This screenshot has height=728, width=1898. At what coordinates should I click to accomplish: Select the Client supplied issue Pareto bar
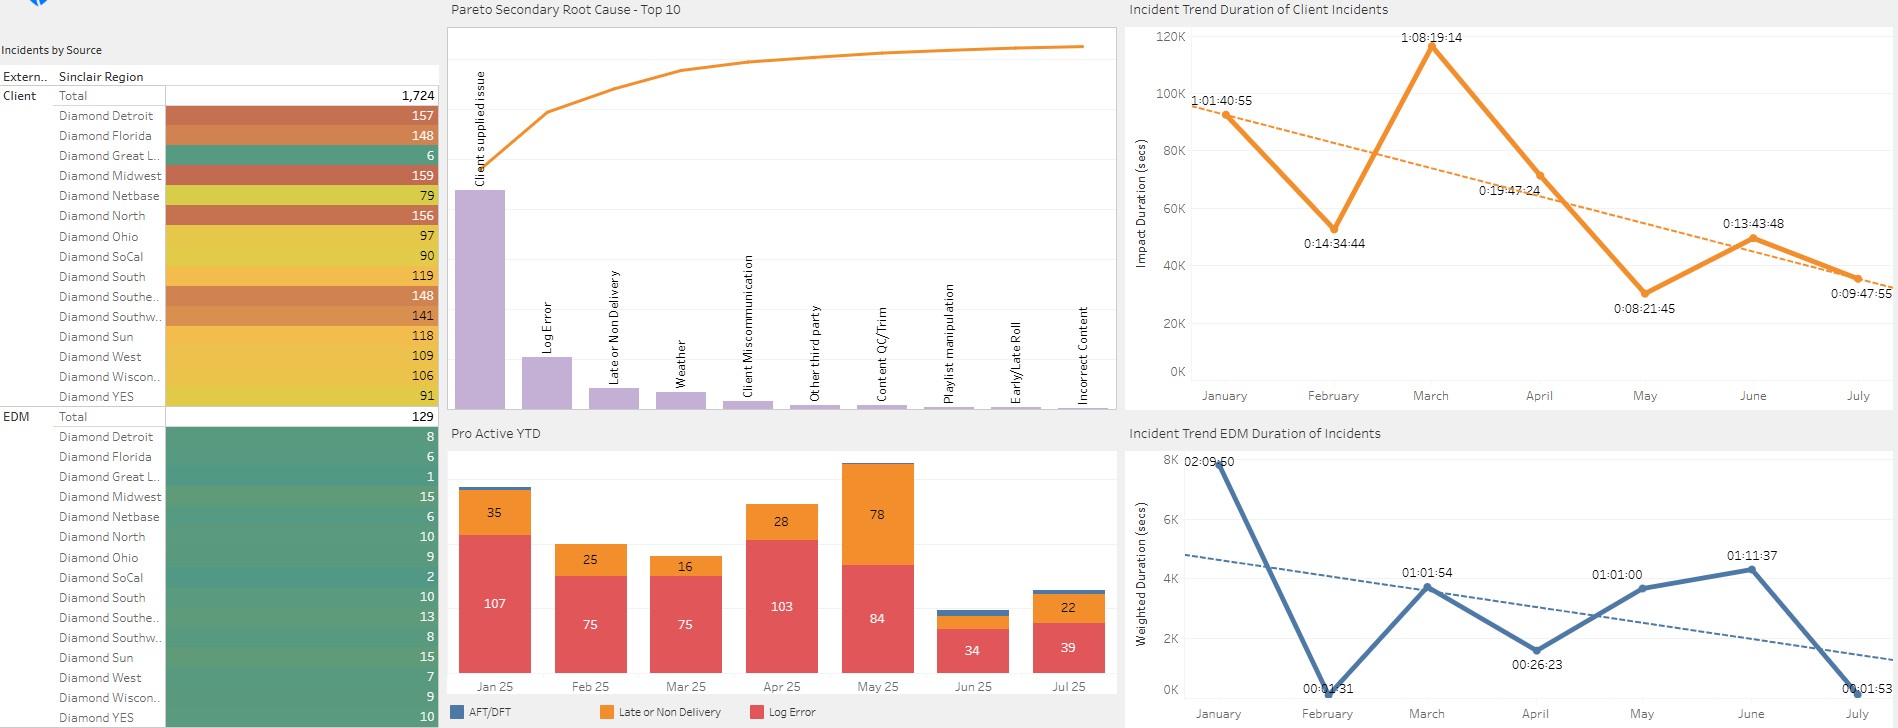tap(480, 299)
